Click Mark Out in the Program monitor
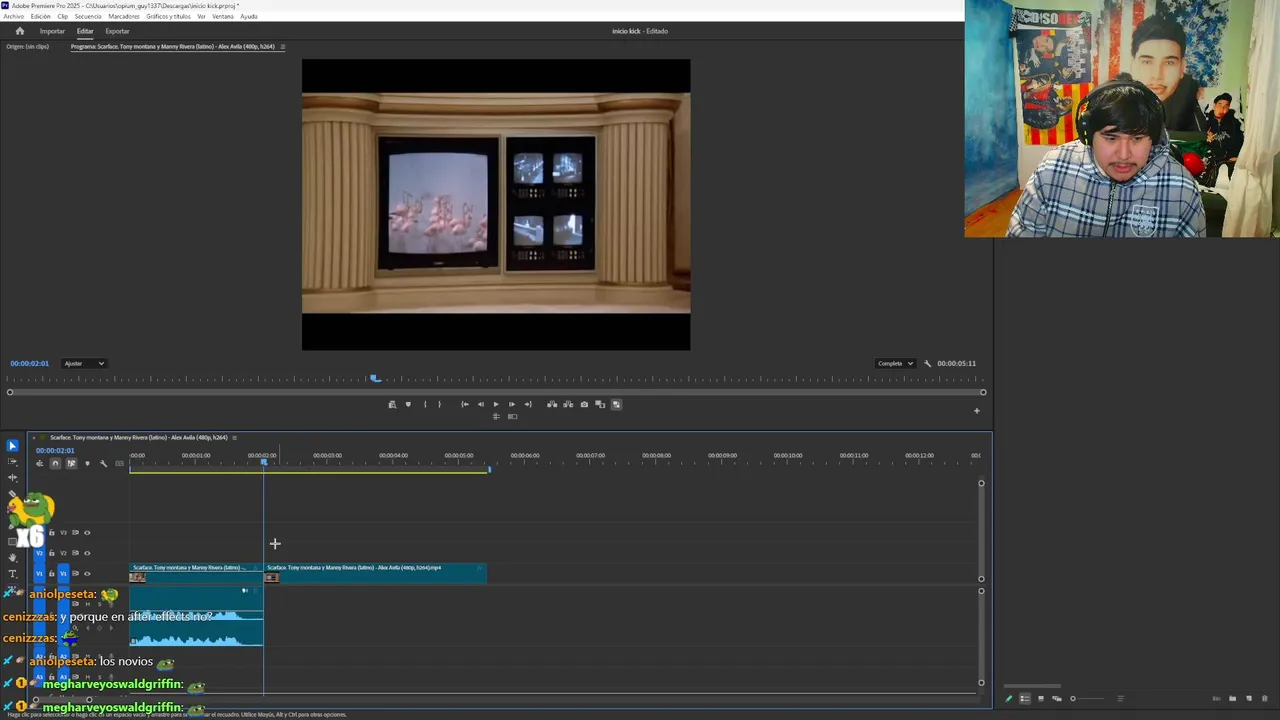Image resolution: width=1280 pixels, height=720 pixels. pyautogui.click(x=439, y=404)
